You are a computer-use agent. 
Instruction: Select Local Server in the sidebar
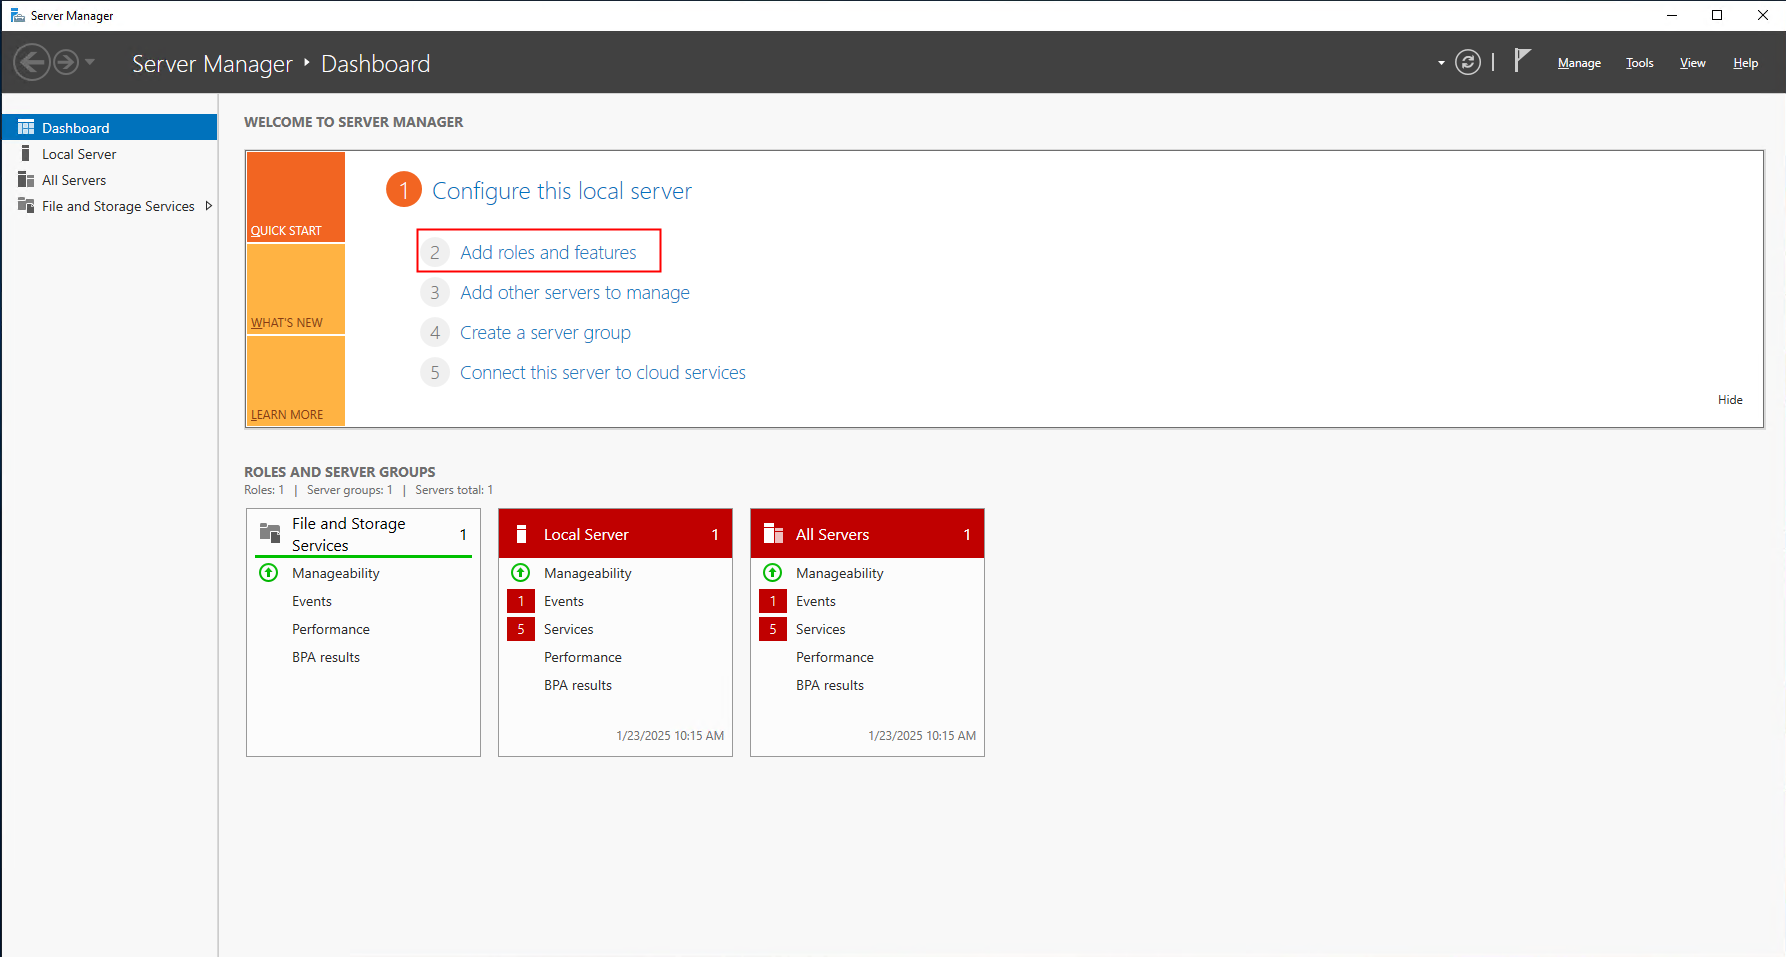110,154
